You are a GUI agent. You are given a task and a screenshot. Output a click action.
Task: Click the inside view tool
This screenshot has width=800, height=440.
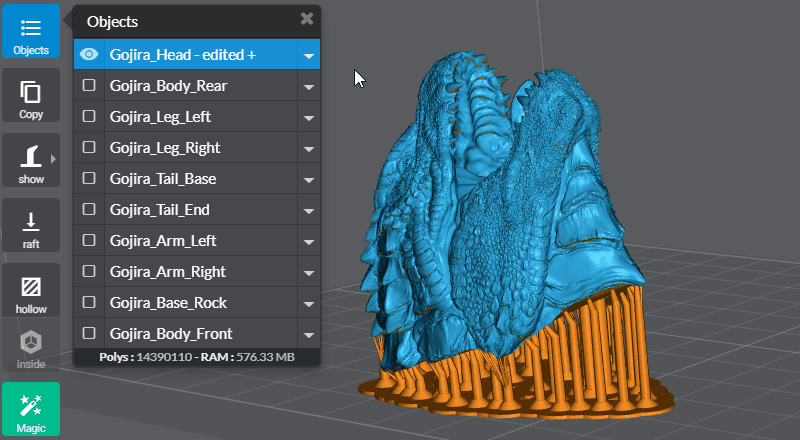(x=31, y=346)
